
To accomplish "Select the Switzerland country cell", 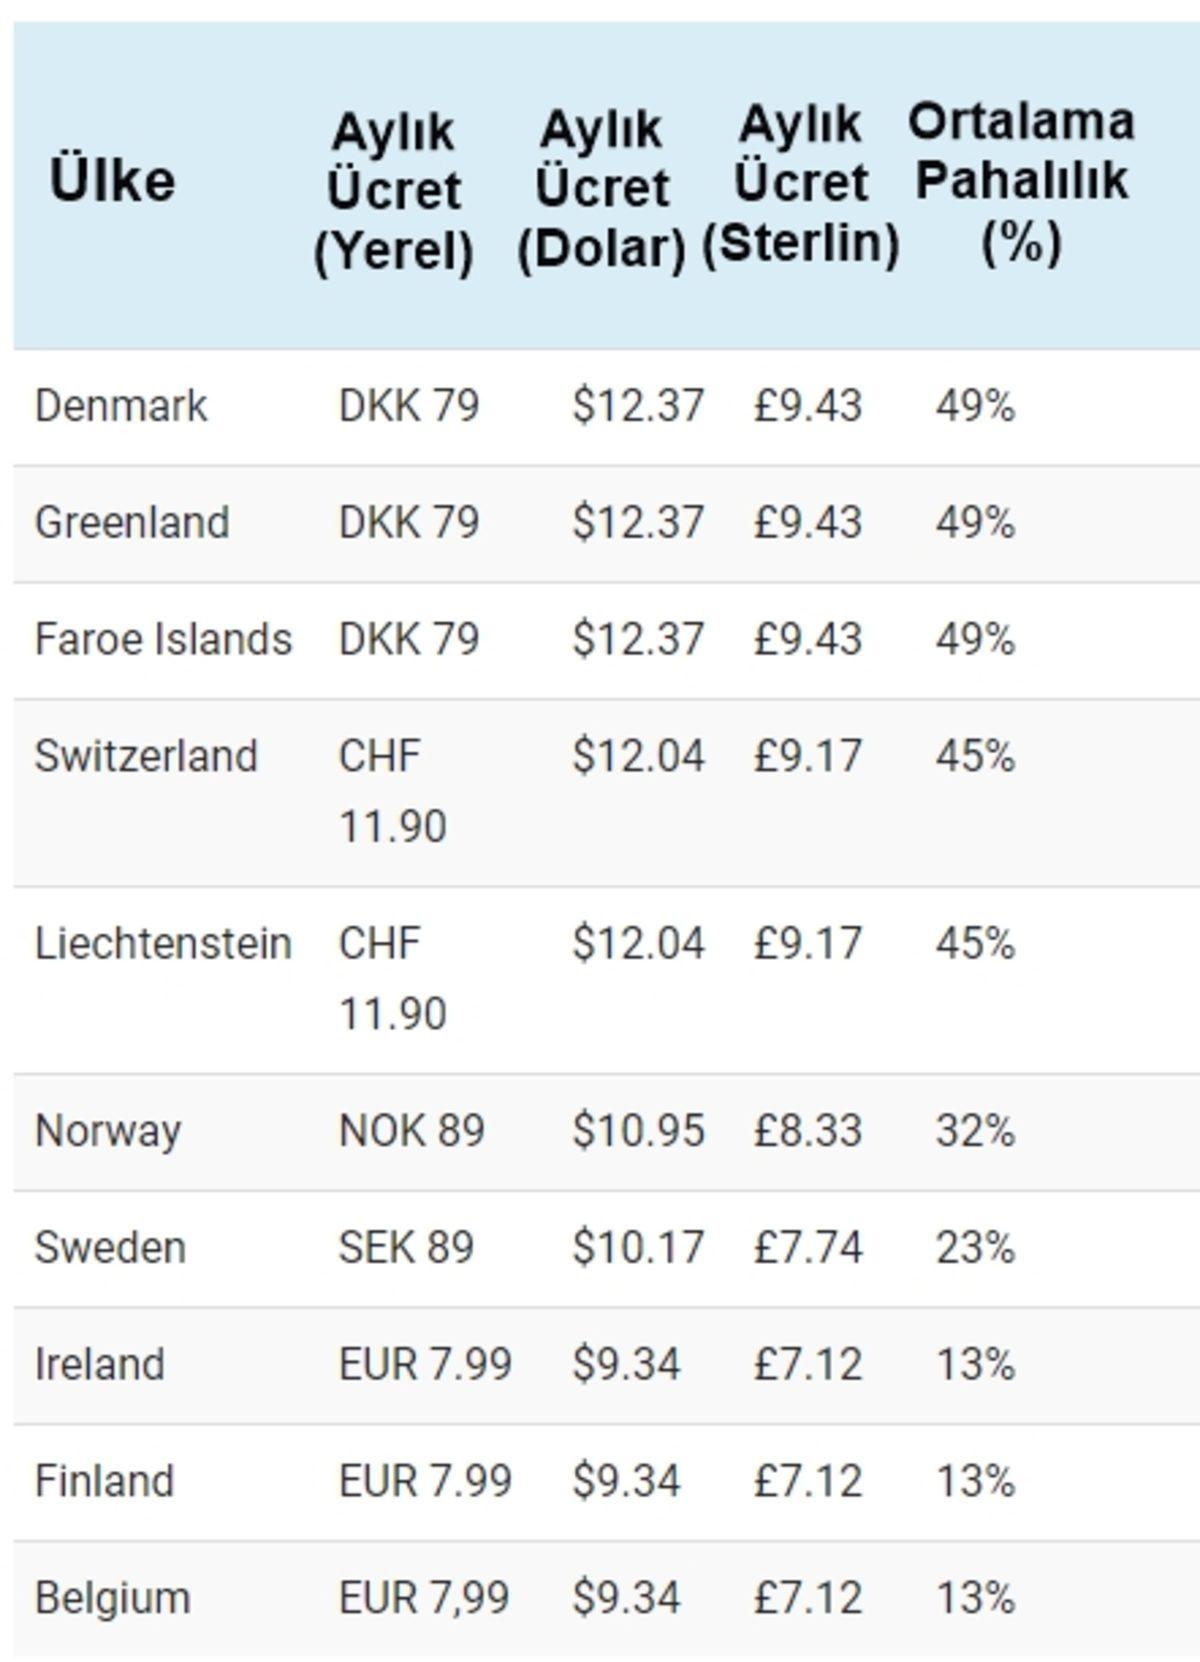I will click(146, 756).
